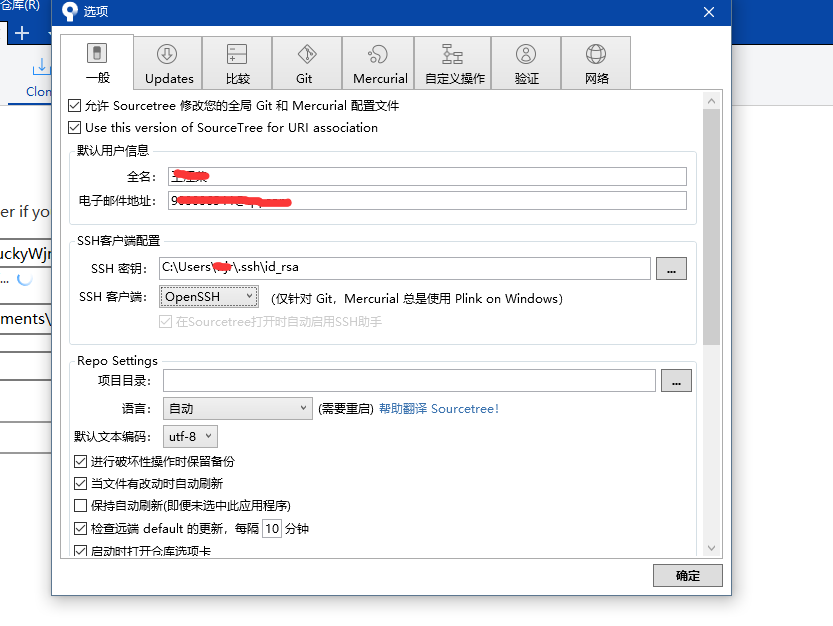The width and height of the screenshot is (833, 626).
Task: Click the Sourcetree logo in dialog title
Action: [70, 11]
